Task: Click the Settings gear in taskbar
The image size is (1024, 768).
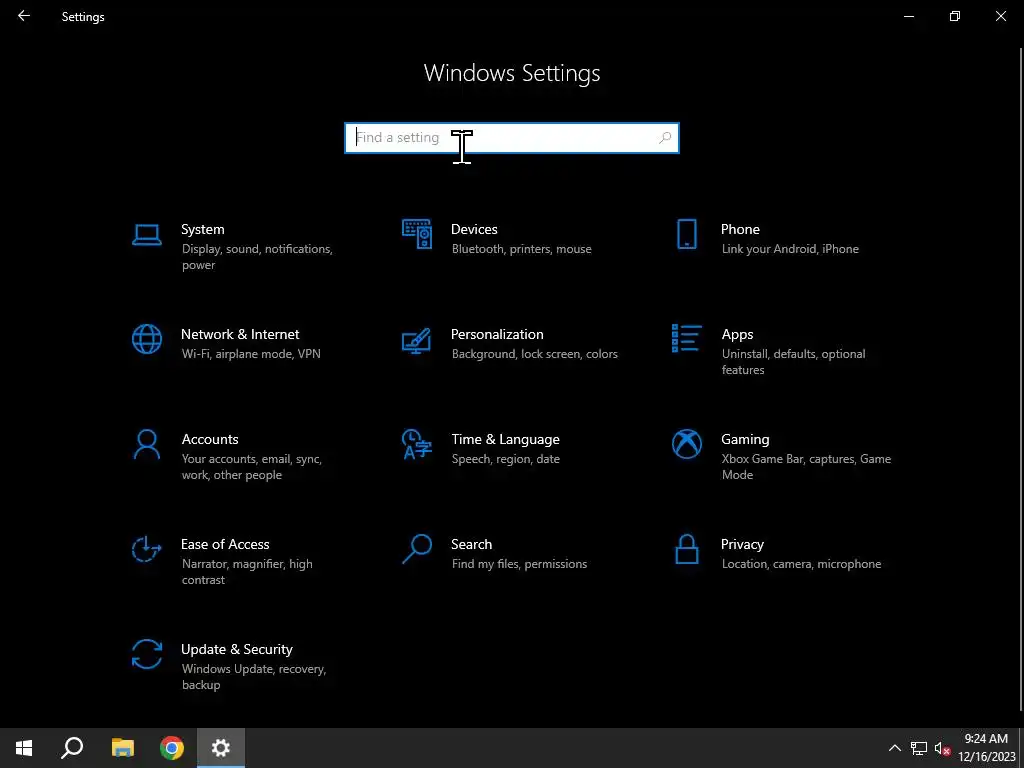Action: pyautogui.click(x=221, y=748)
